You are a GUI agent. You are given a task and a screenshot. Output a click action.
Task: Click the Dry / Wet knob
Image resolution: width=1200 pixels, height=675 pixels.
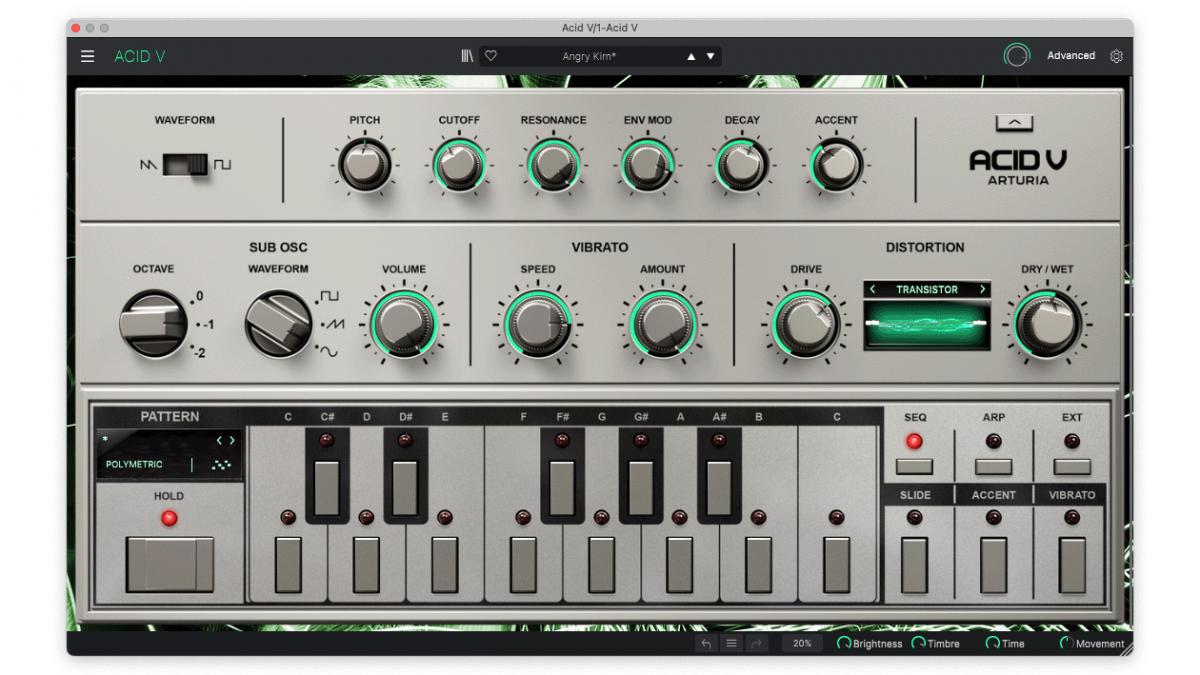1047,325
